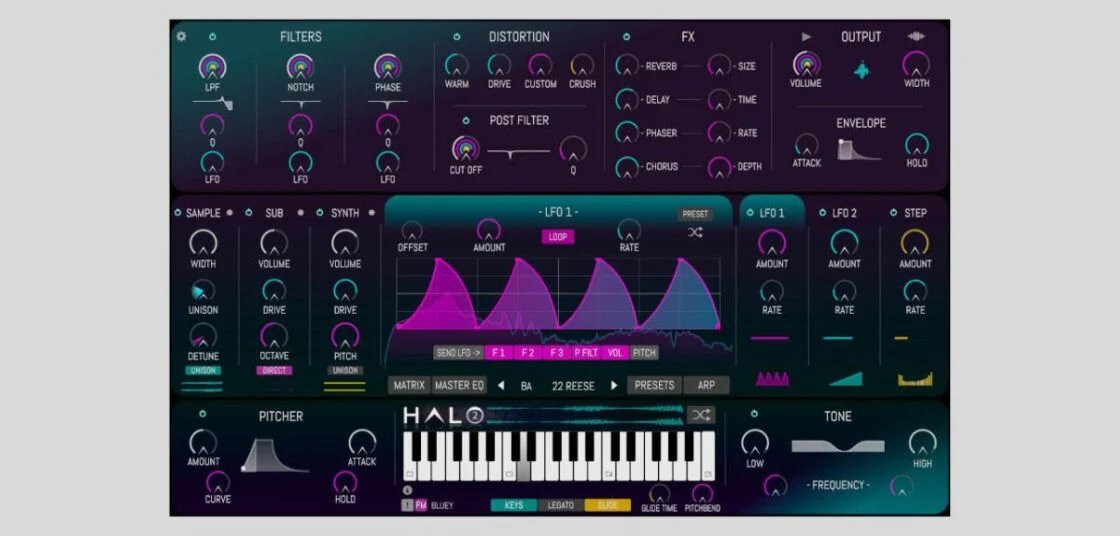
Task: Toggle the Distortion section power dot
Action: tap(457, 37)
